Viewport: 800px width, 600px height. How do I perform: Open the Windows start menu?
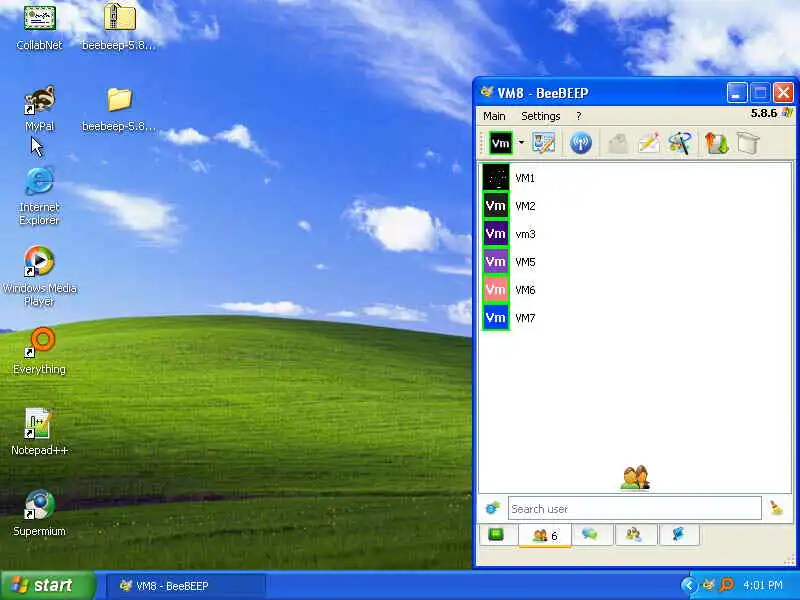point(48,585)
